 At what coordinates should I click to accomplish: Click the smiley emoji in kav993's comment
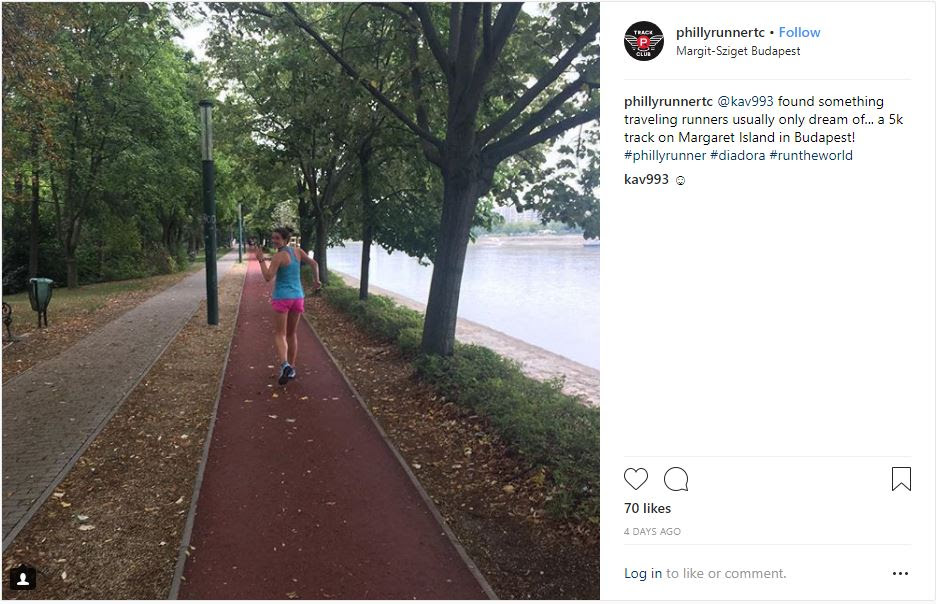[x=680, y=180]
